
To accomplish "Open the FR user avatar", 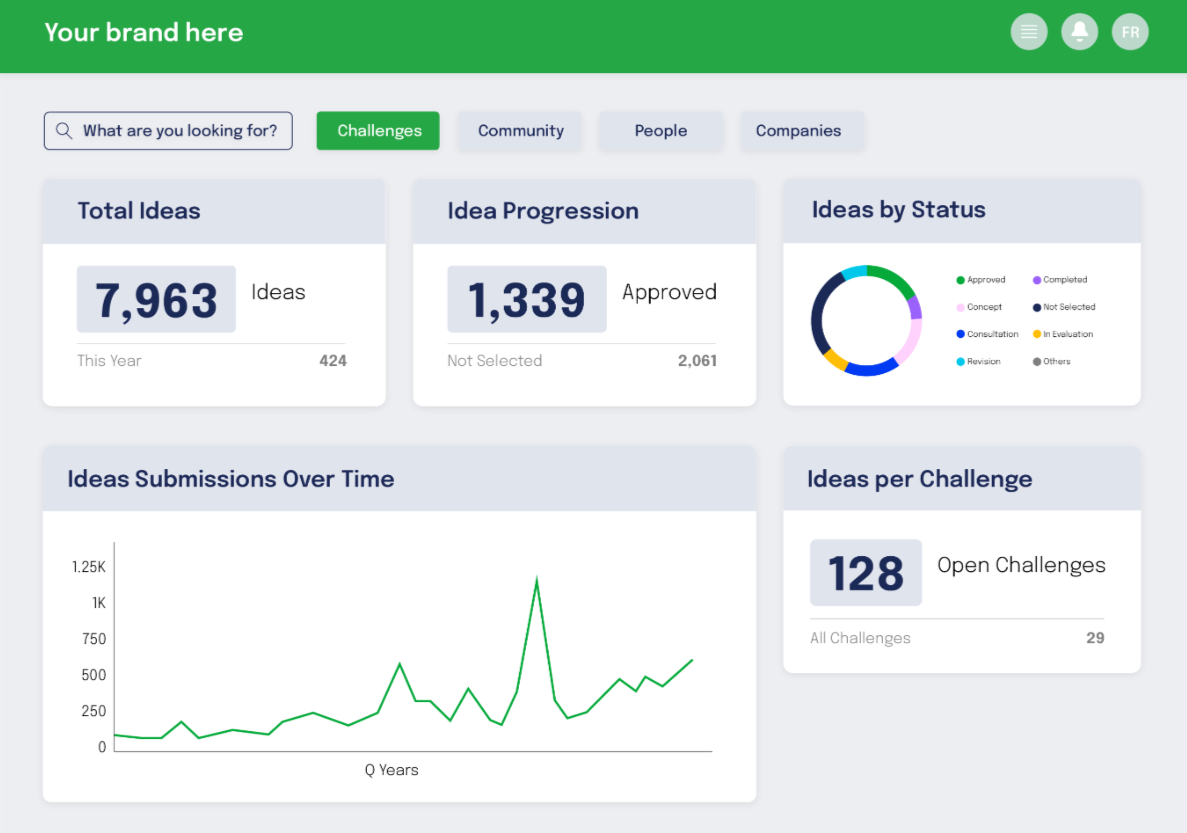I will pos(1130,32).
